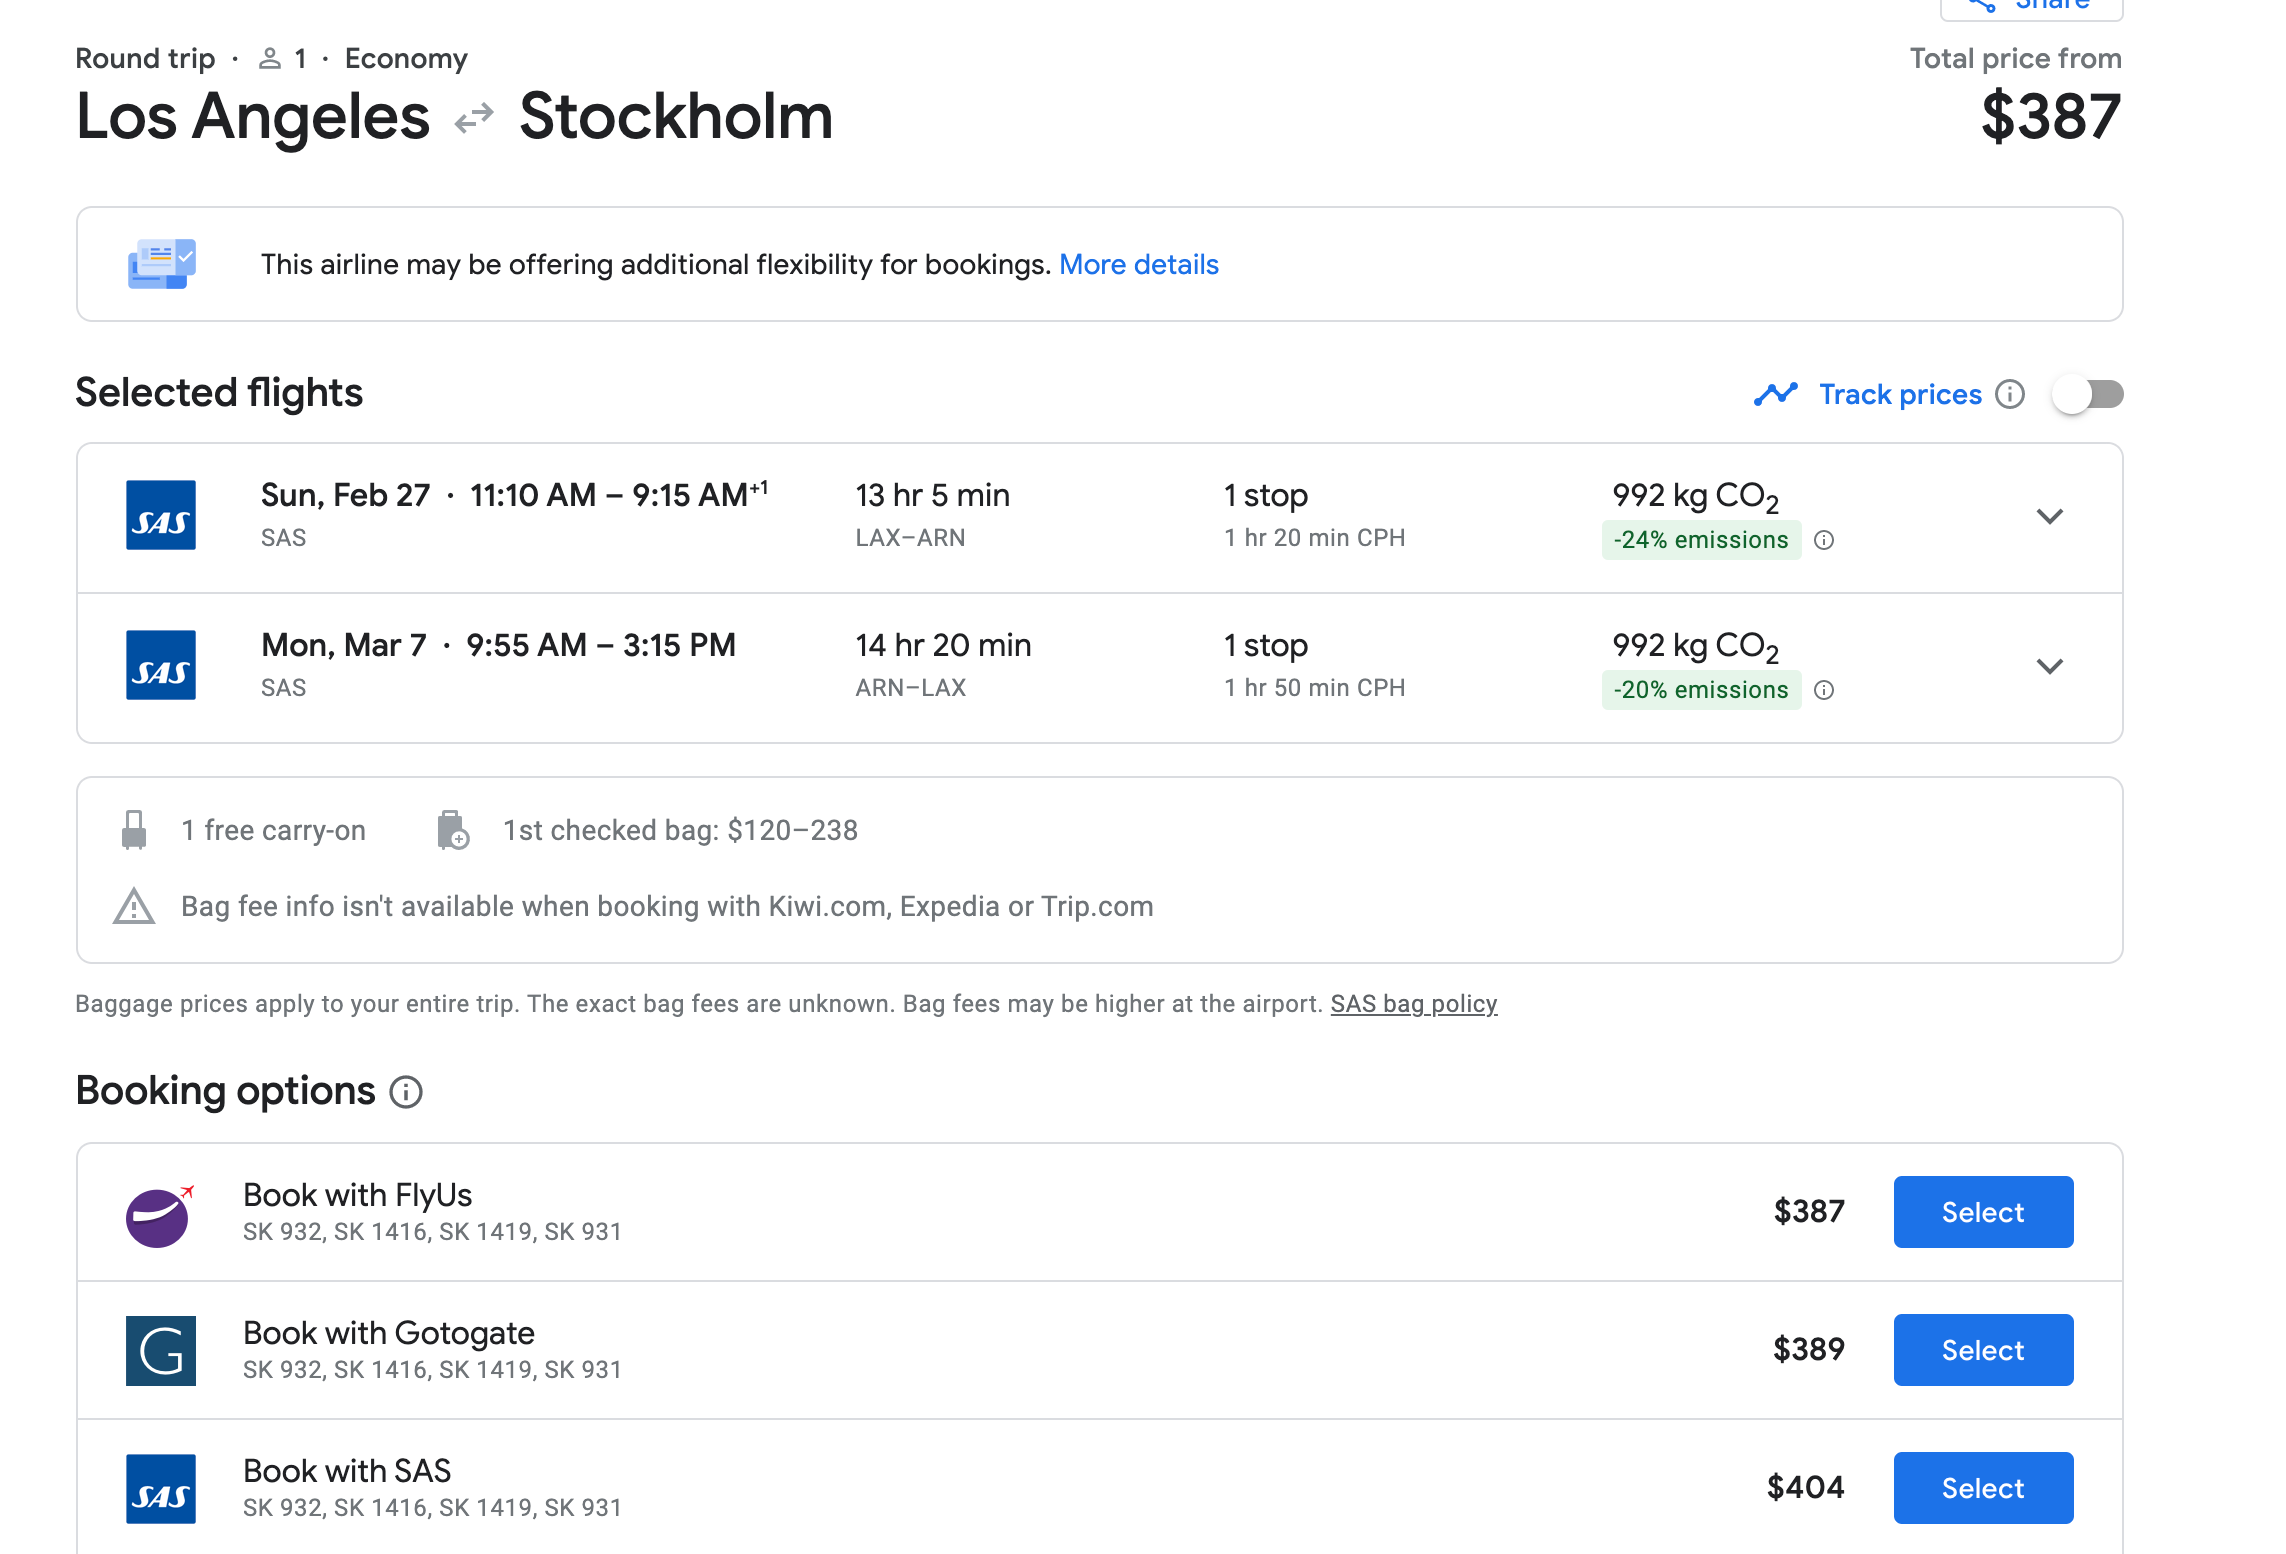Select the $387 FlyUs booking option
Viewport: 2286px width, 1554px height.
[x=1982, y=1212]
